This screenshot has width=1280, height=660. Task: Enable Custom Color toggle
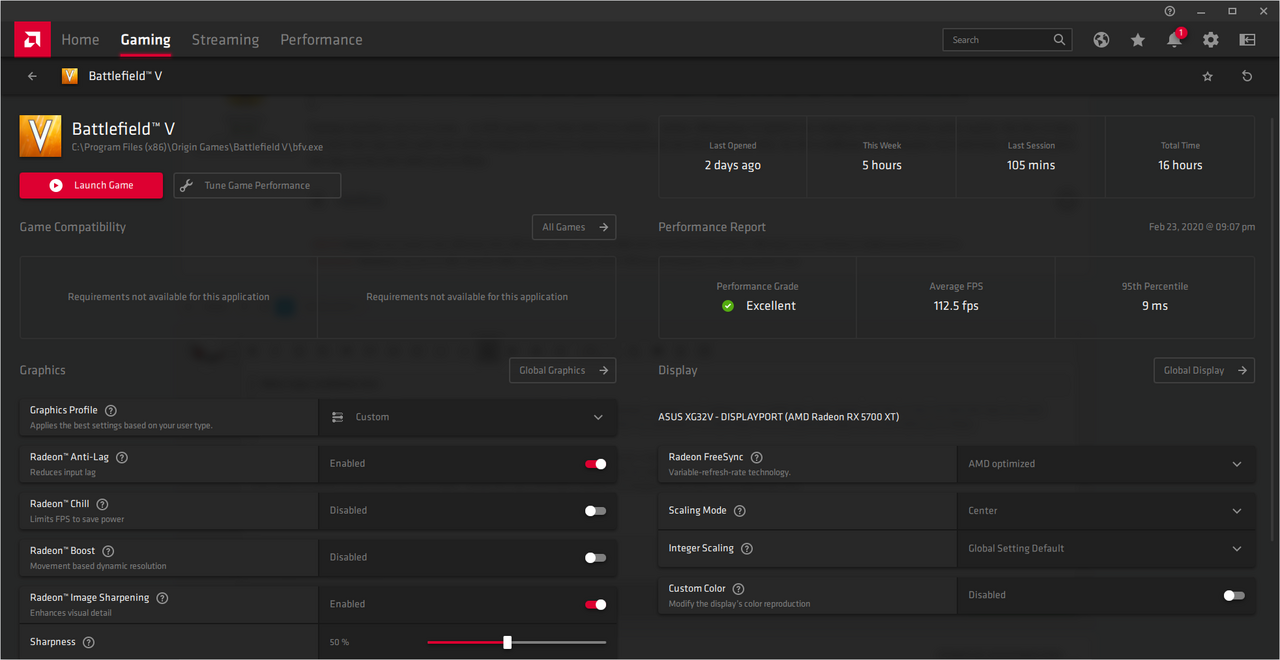point(1234,595)
